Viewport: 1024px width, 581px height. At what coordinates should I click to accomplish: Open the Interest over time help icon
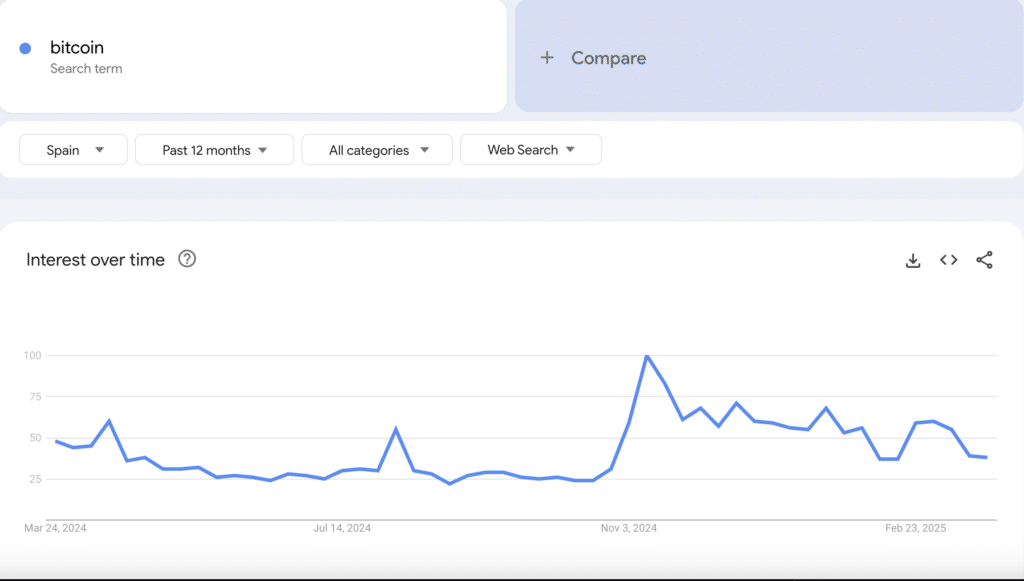187,259
